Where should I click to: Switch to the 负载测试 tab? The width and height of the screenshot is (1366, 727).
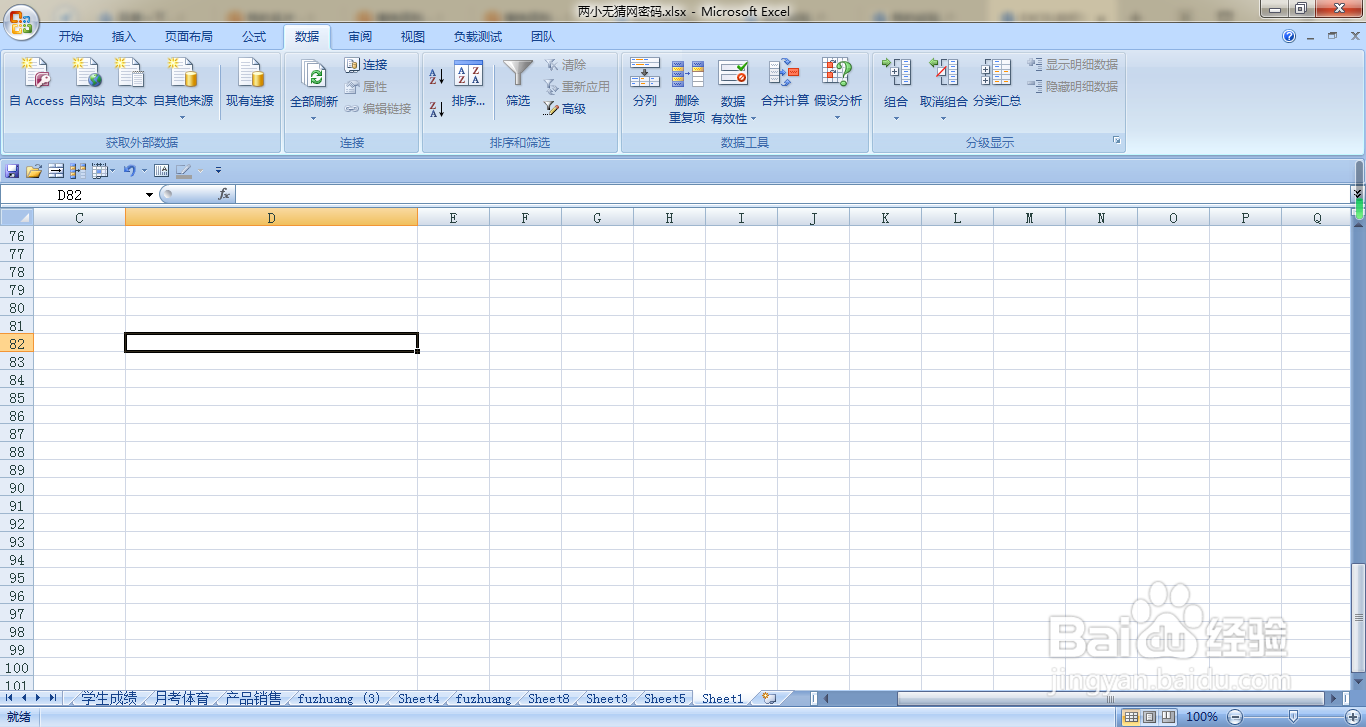coord(478,37)
